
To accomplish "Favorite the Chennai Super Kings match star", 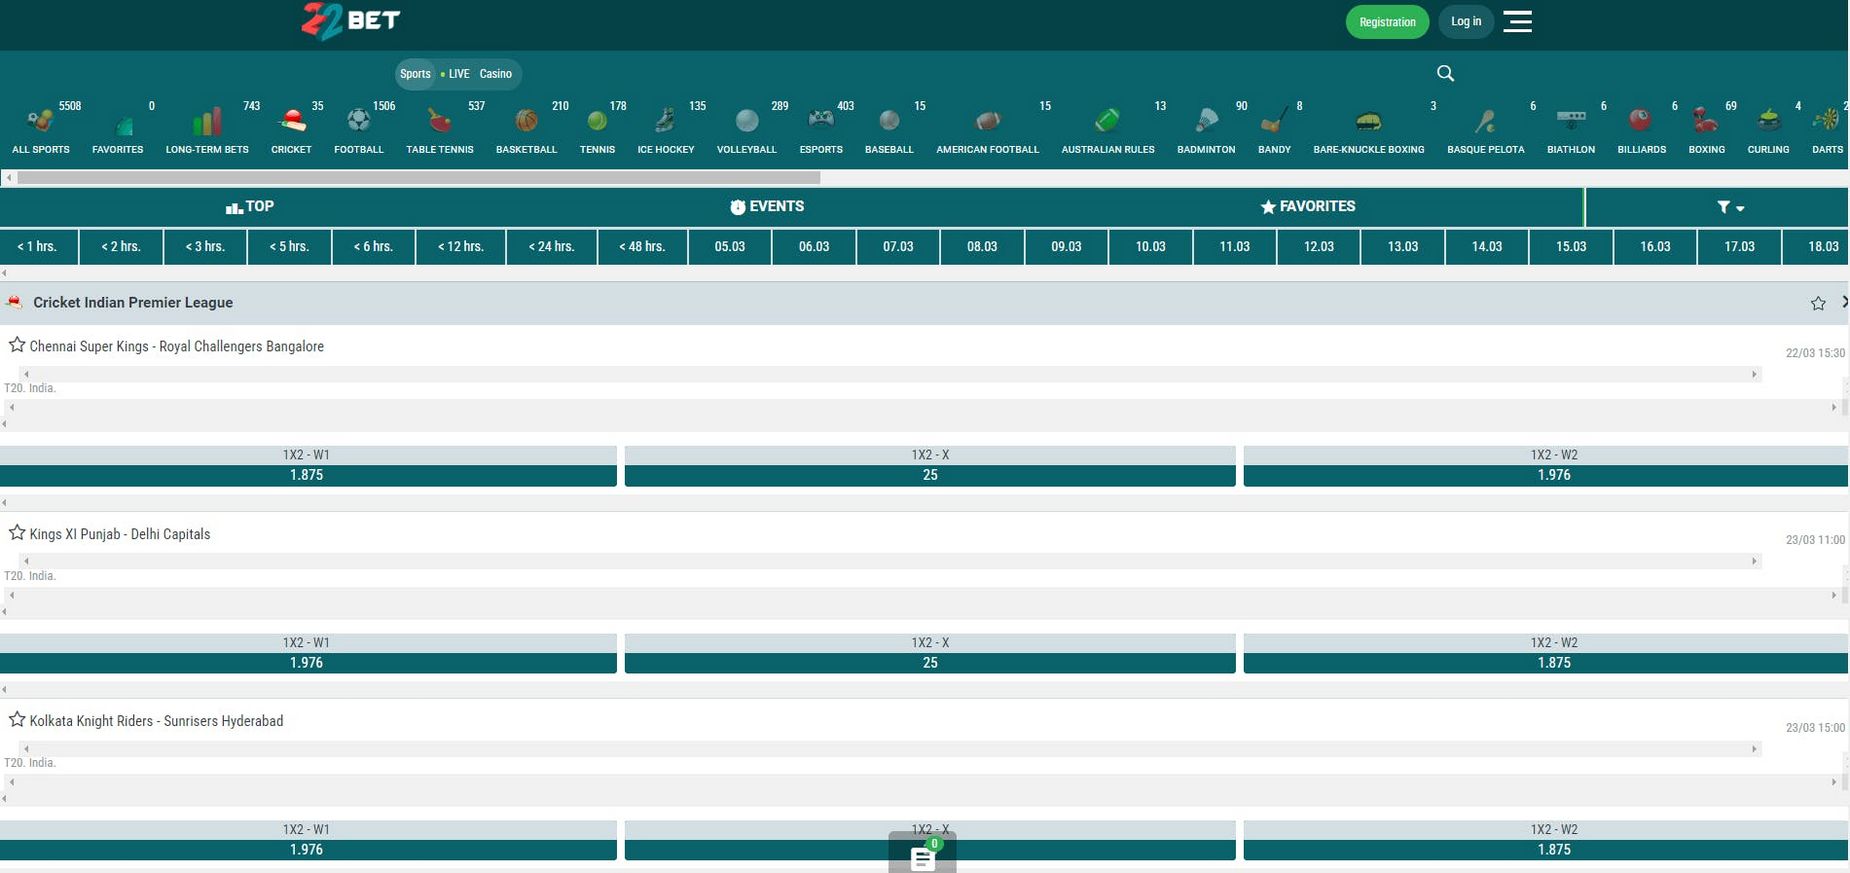I will [17, 345].
